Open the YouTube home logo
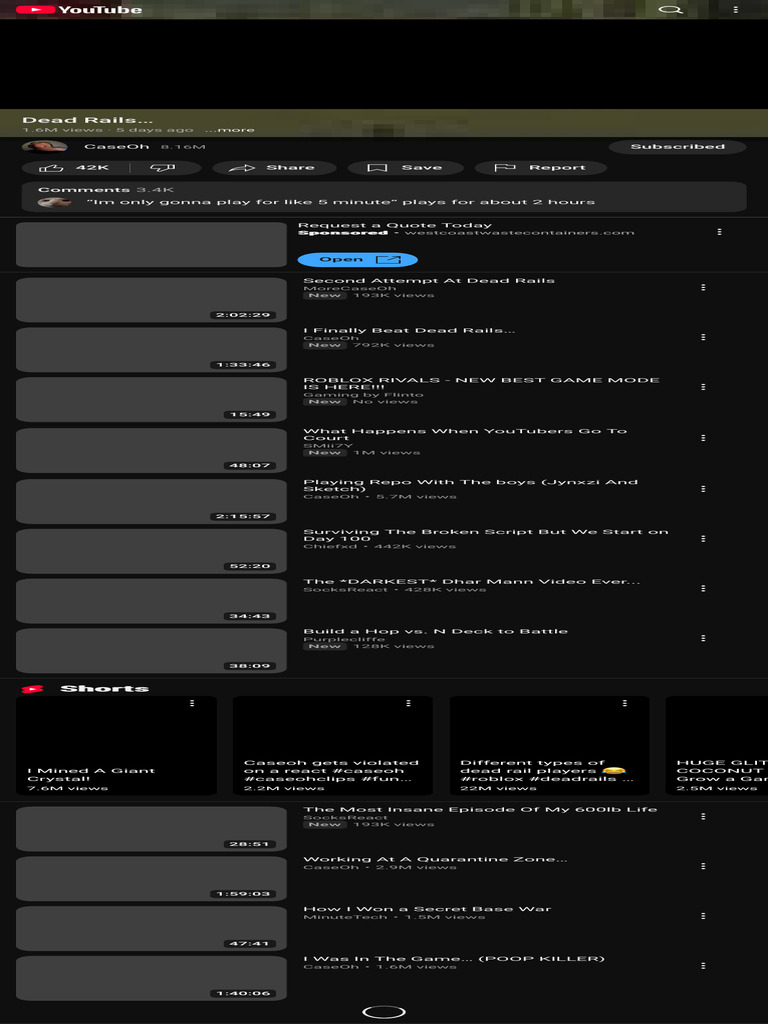This screenshot has height=1024, width=768. (x=78, y=10)
